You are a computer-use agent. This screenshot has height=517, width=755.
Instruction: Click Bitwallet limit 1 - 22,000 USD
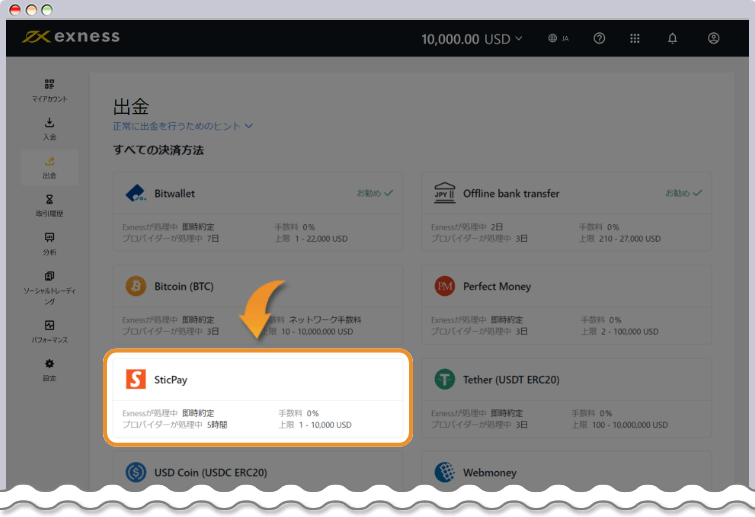pos(321,239)
